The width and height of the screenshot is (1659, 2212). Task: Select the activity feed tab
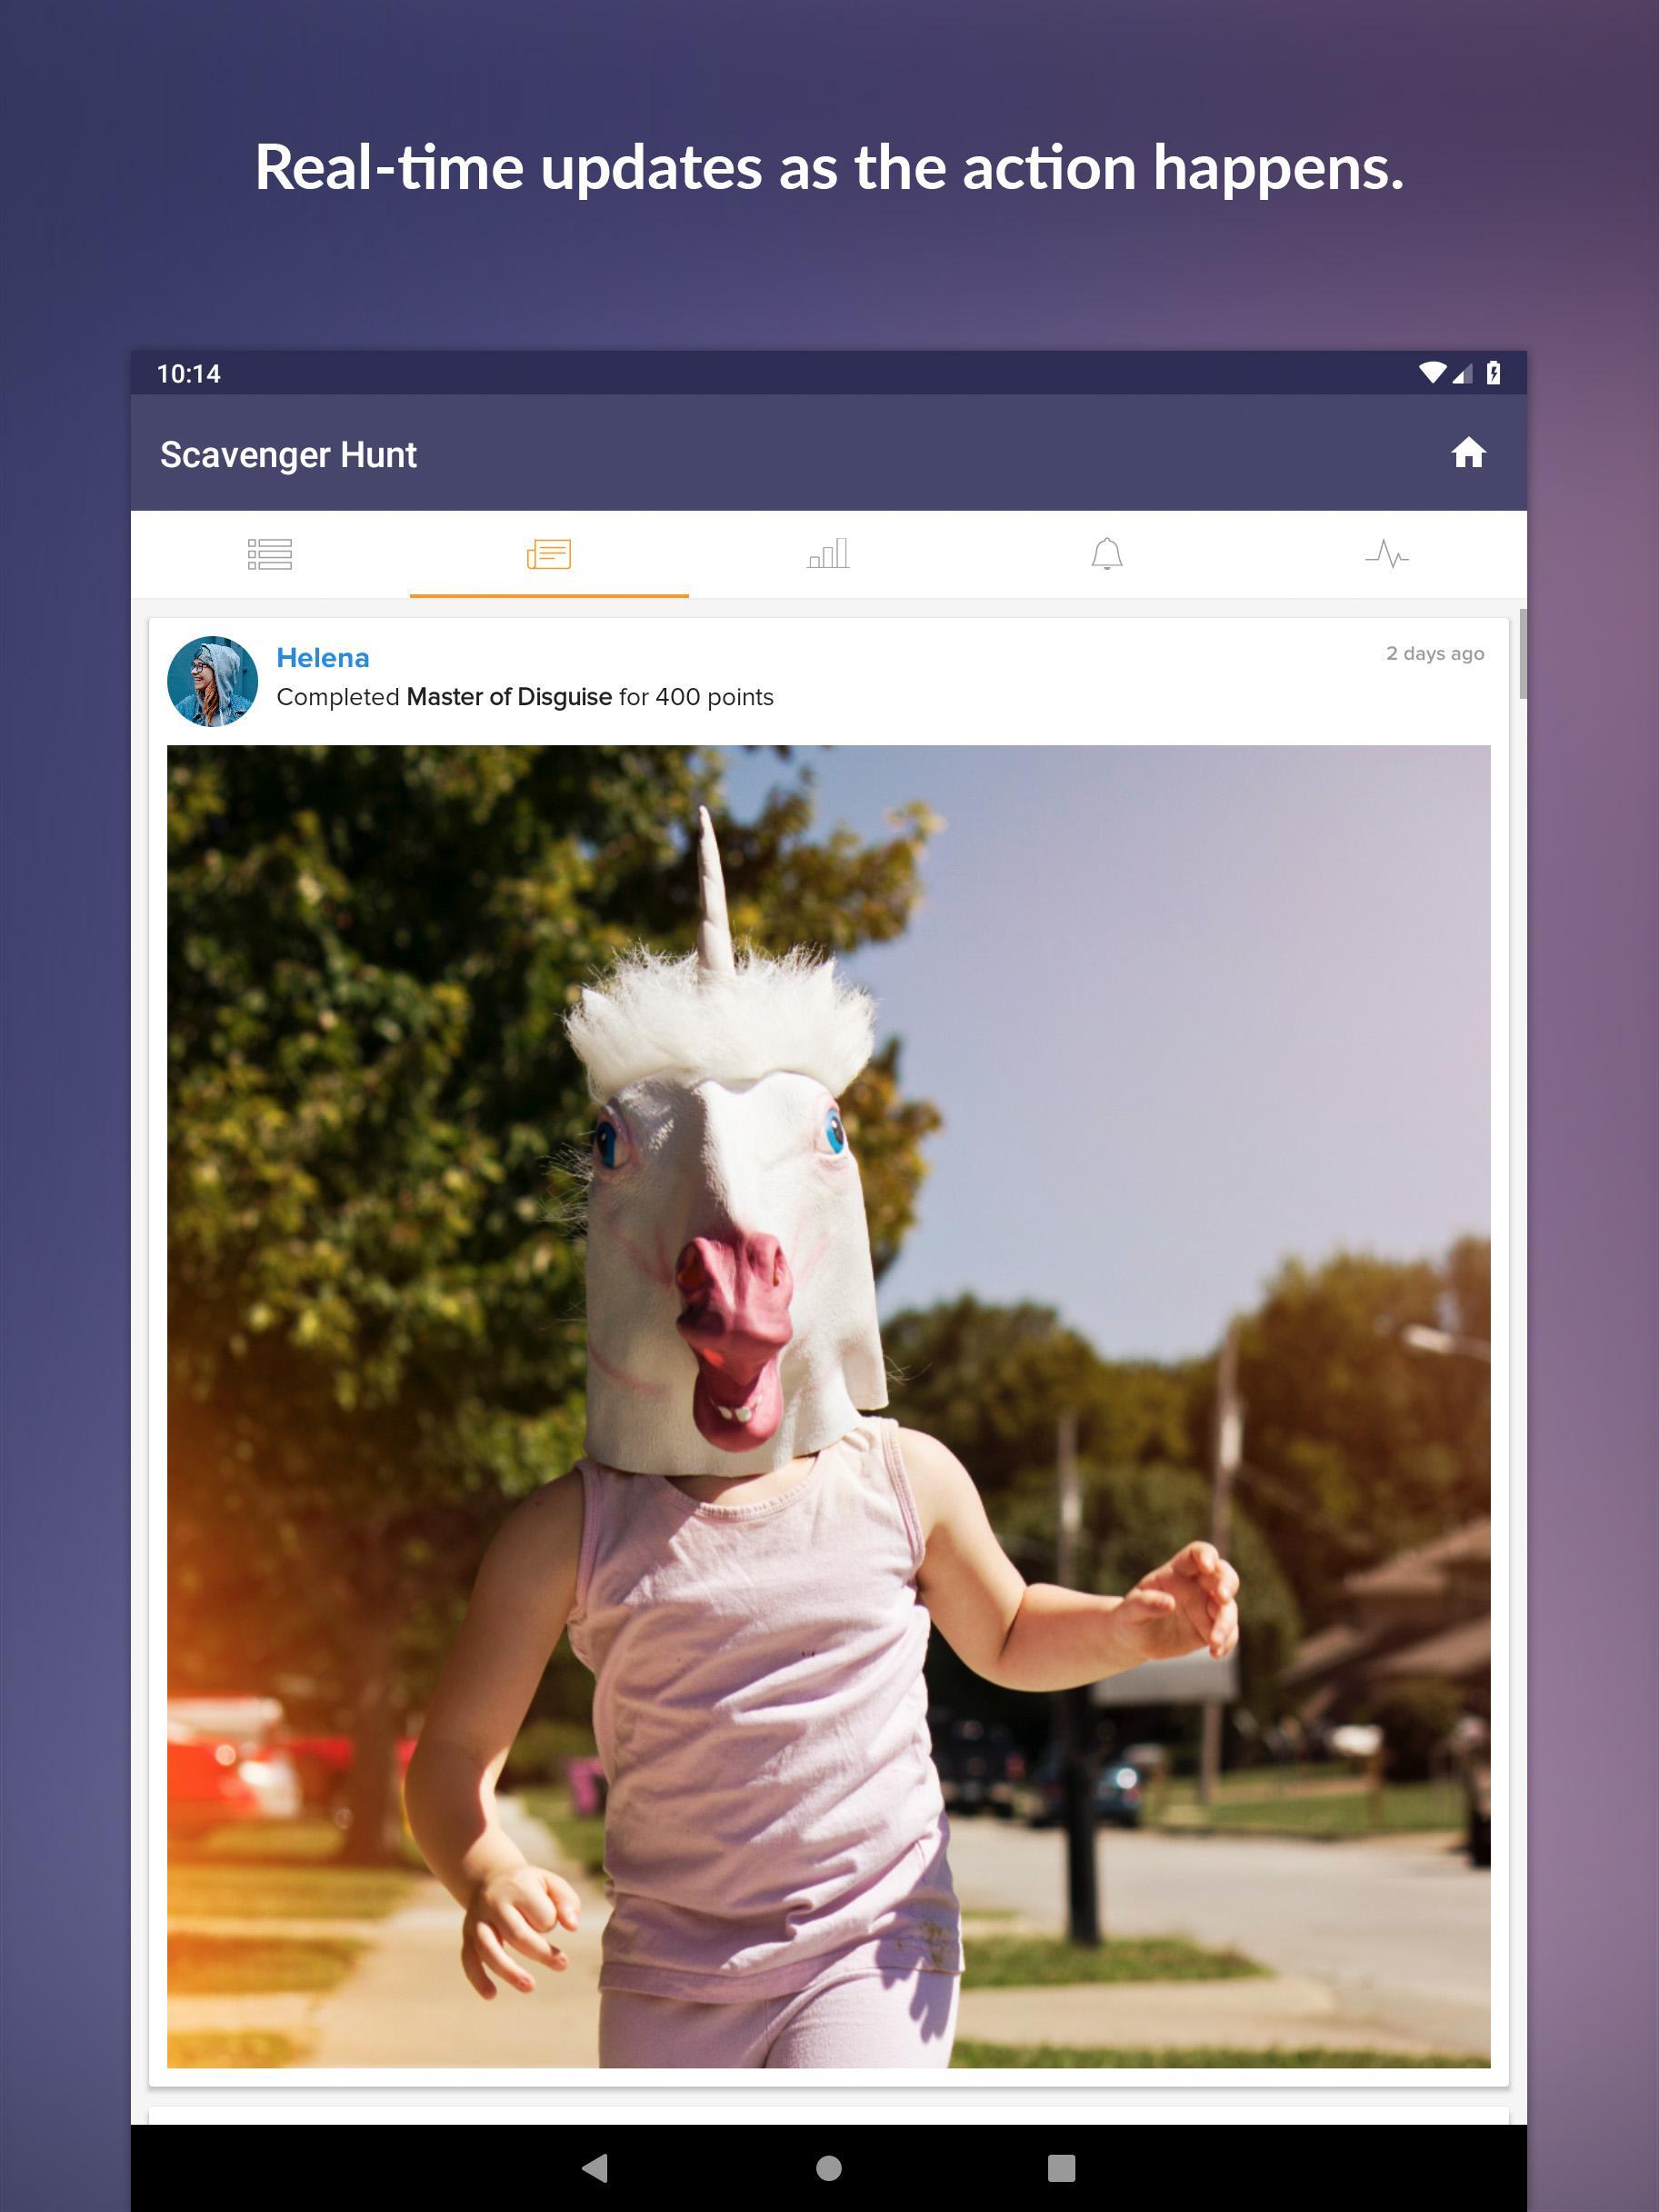[x=549, y=554]
